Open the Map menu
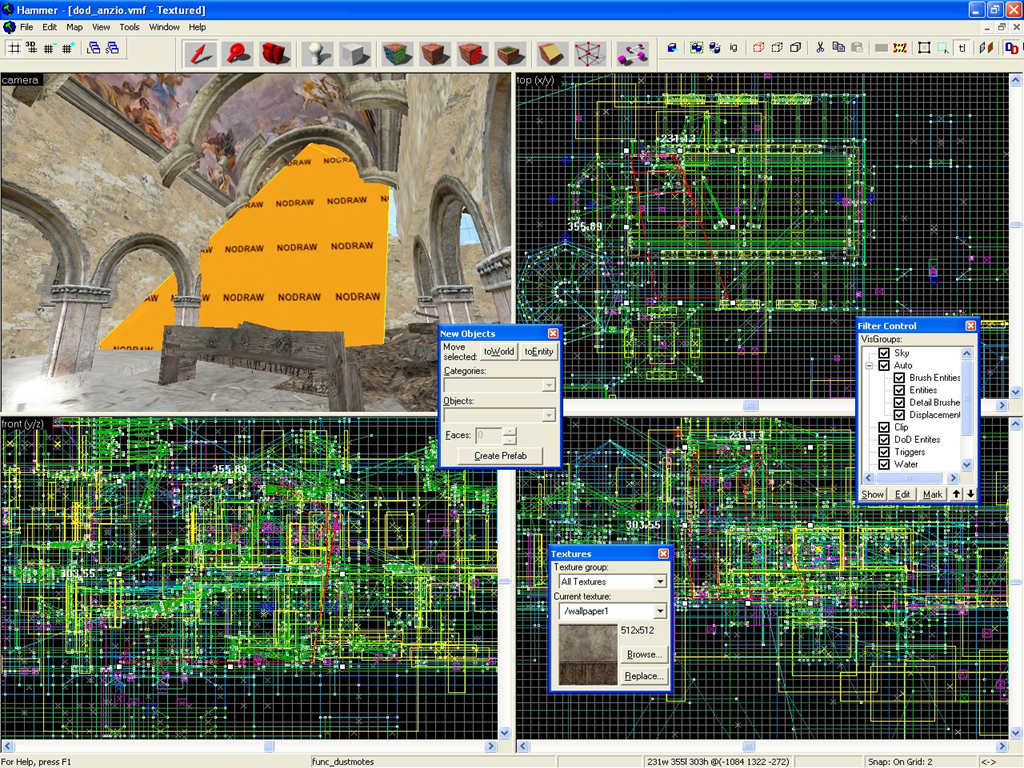Image resolution: width=1024 pixels, height=768 pixels. pyautogui.click(x=74, y=27)
